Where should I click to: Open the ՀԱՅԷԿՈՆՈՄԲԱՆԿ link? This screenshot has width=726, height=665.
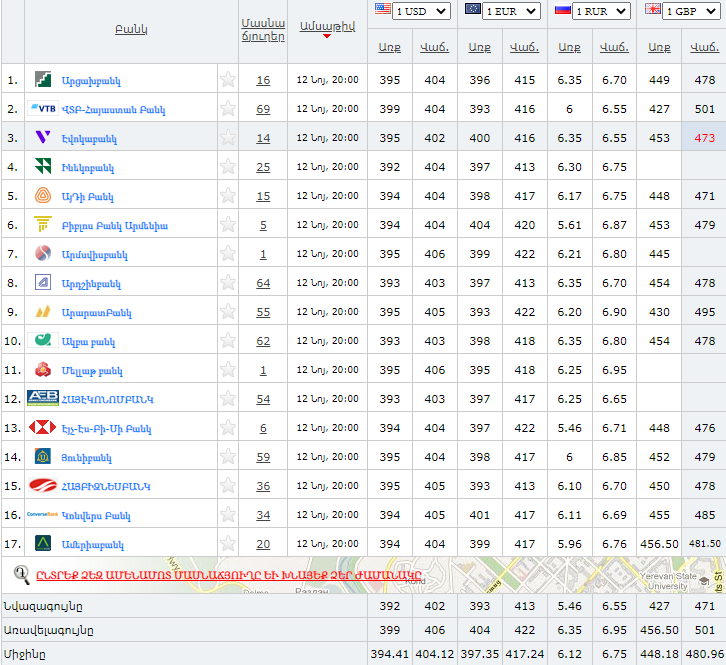tap(107, 399)
